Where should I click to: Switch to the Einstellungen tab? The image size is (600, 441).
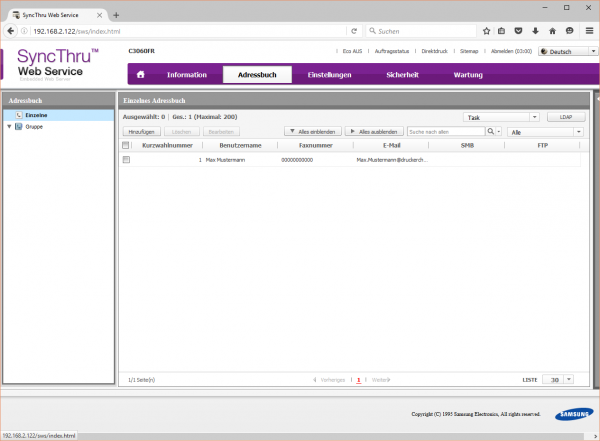tap(329, 75)
